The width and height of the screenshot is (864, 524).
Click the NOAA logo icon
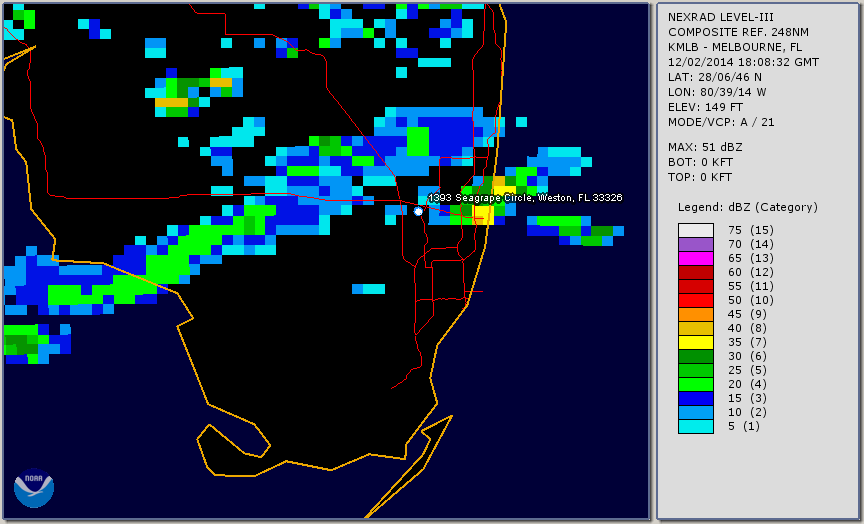pyautogui.click(x=34, y=488)
